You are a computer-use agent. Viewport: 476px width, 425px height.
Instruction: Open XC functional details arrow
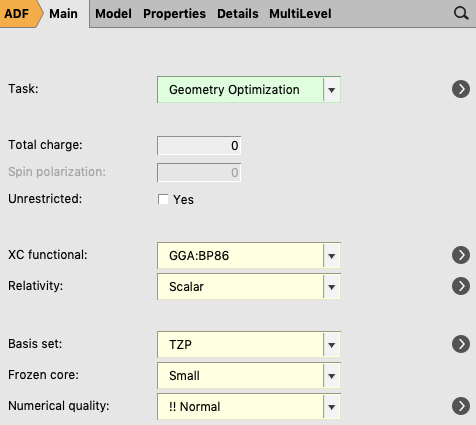[461, 255]
